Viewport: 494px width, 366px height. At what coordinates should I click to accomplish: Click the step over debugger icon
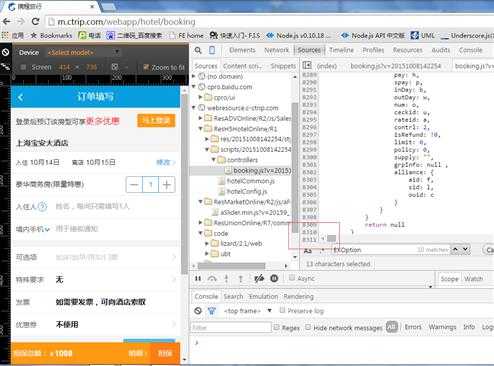pos(212,278)
